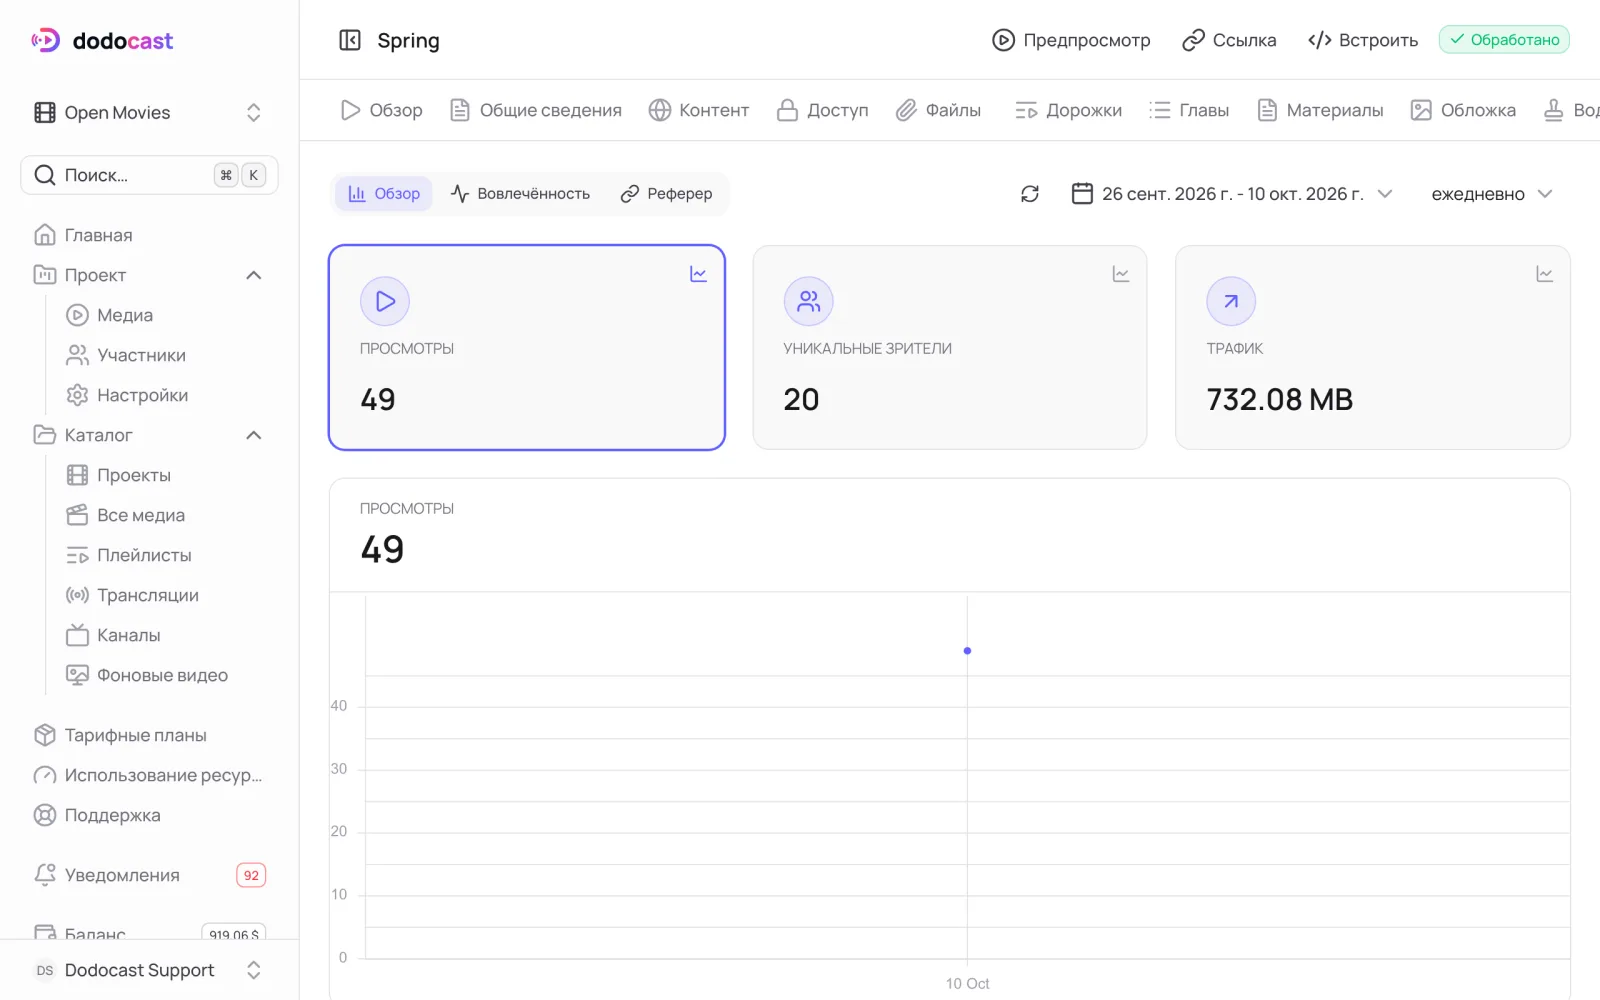Open the Дорожки tab
Viewport: 1600px width, 1000px height.
click(x=1068, y=110)
